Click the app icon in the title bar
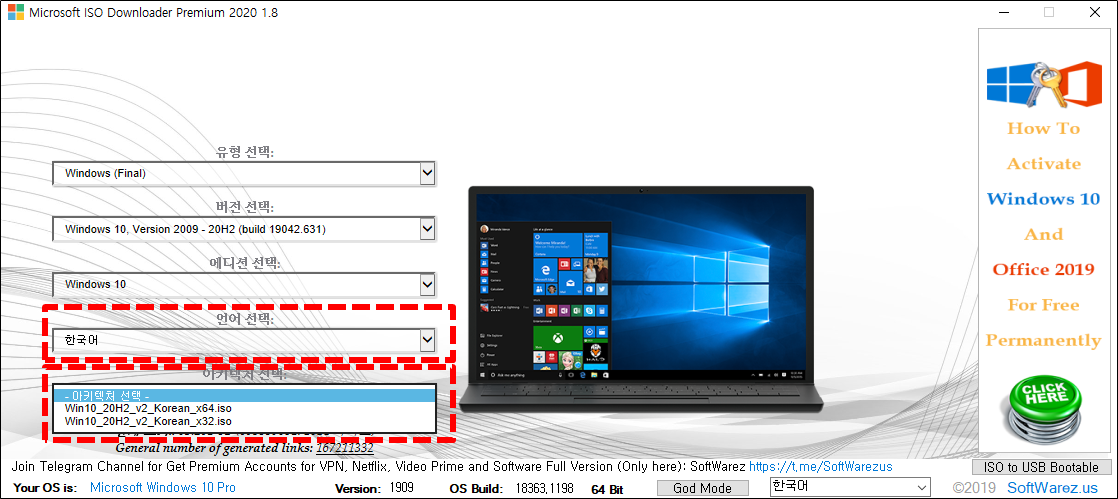1118x499 pixels. tap(15, 12)
